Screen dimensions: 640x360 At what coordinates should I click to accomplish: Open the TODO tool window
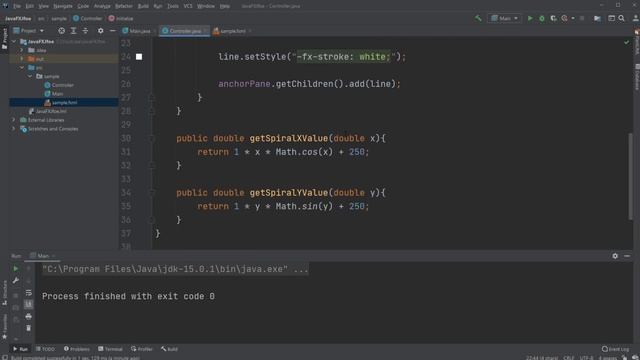pos(45,349)
